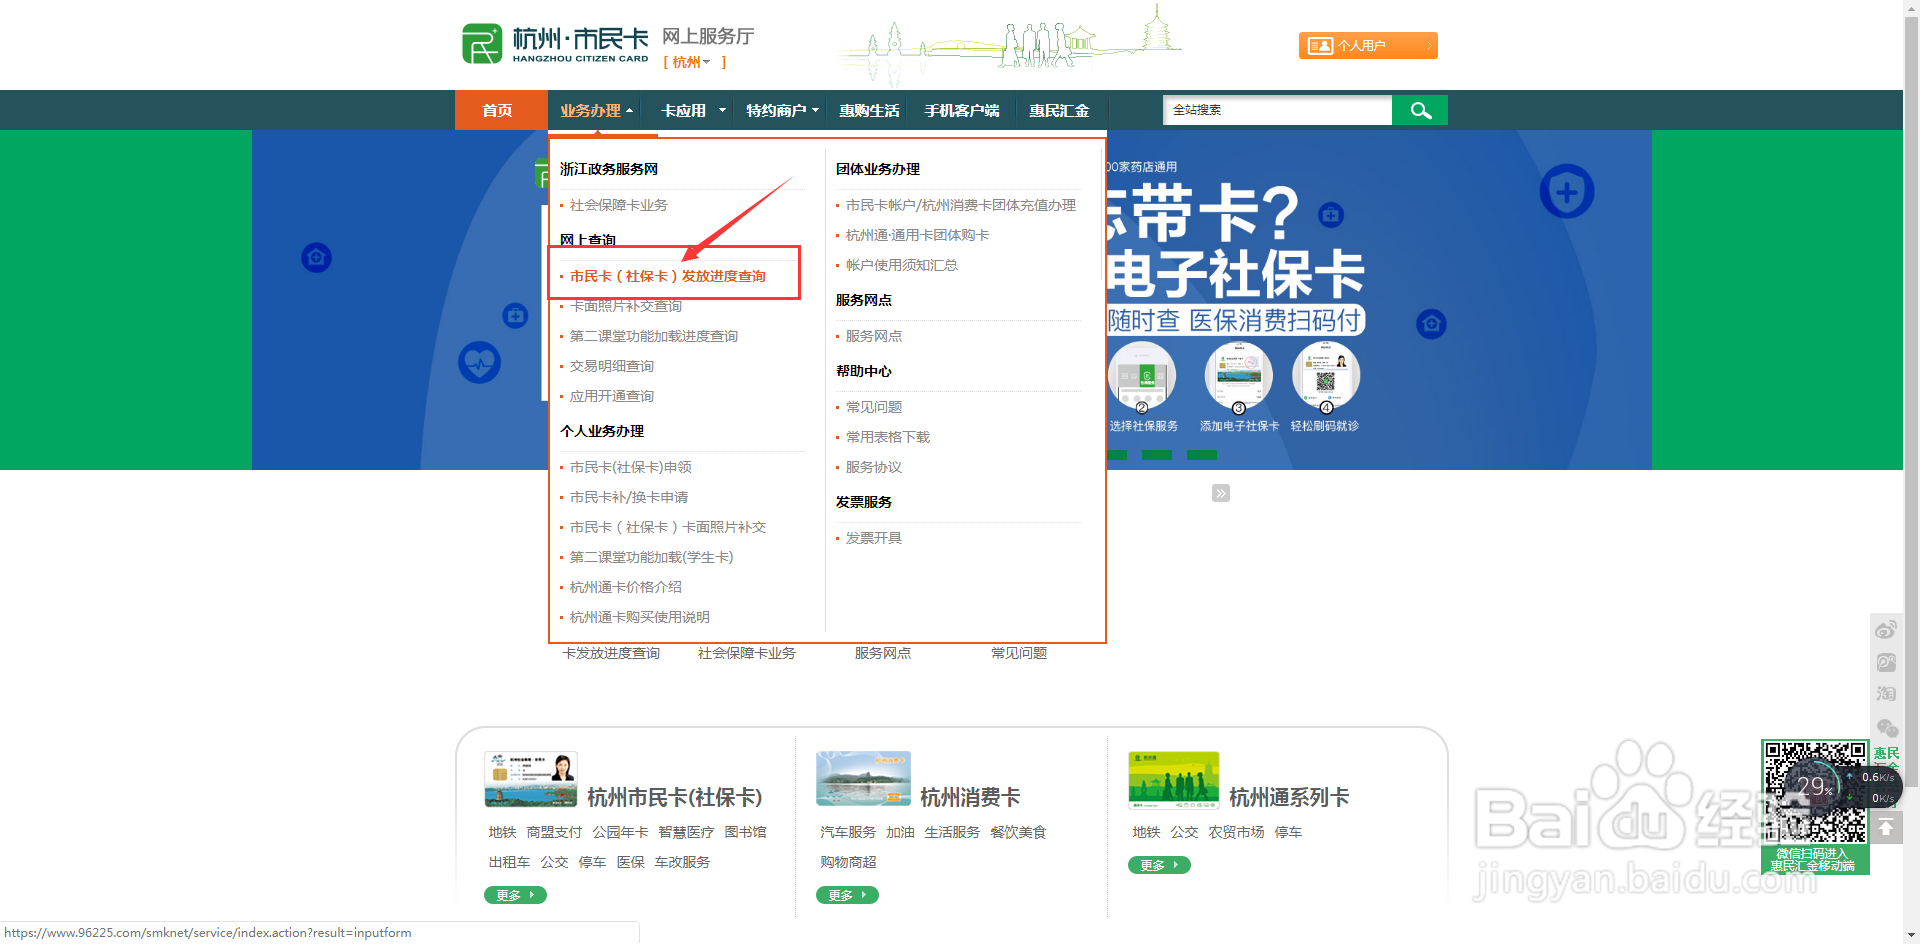Click the page vertical scrollbar
This screenshot has height=944, width=1920.
1911,472
